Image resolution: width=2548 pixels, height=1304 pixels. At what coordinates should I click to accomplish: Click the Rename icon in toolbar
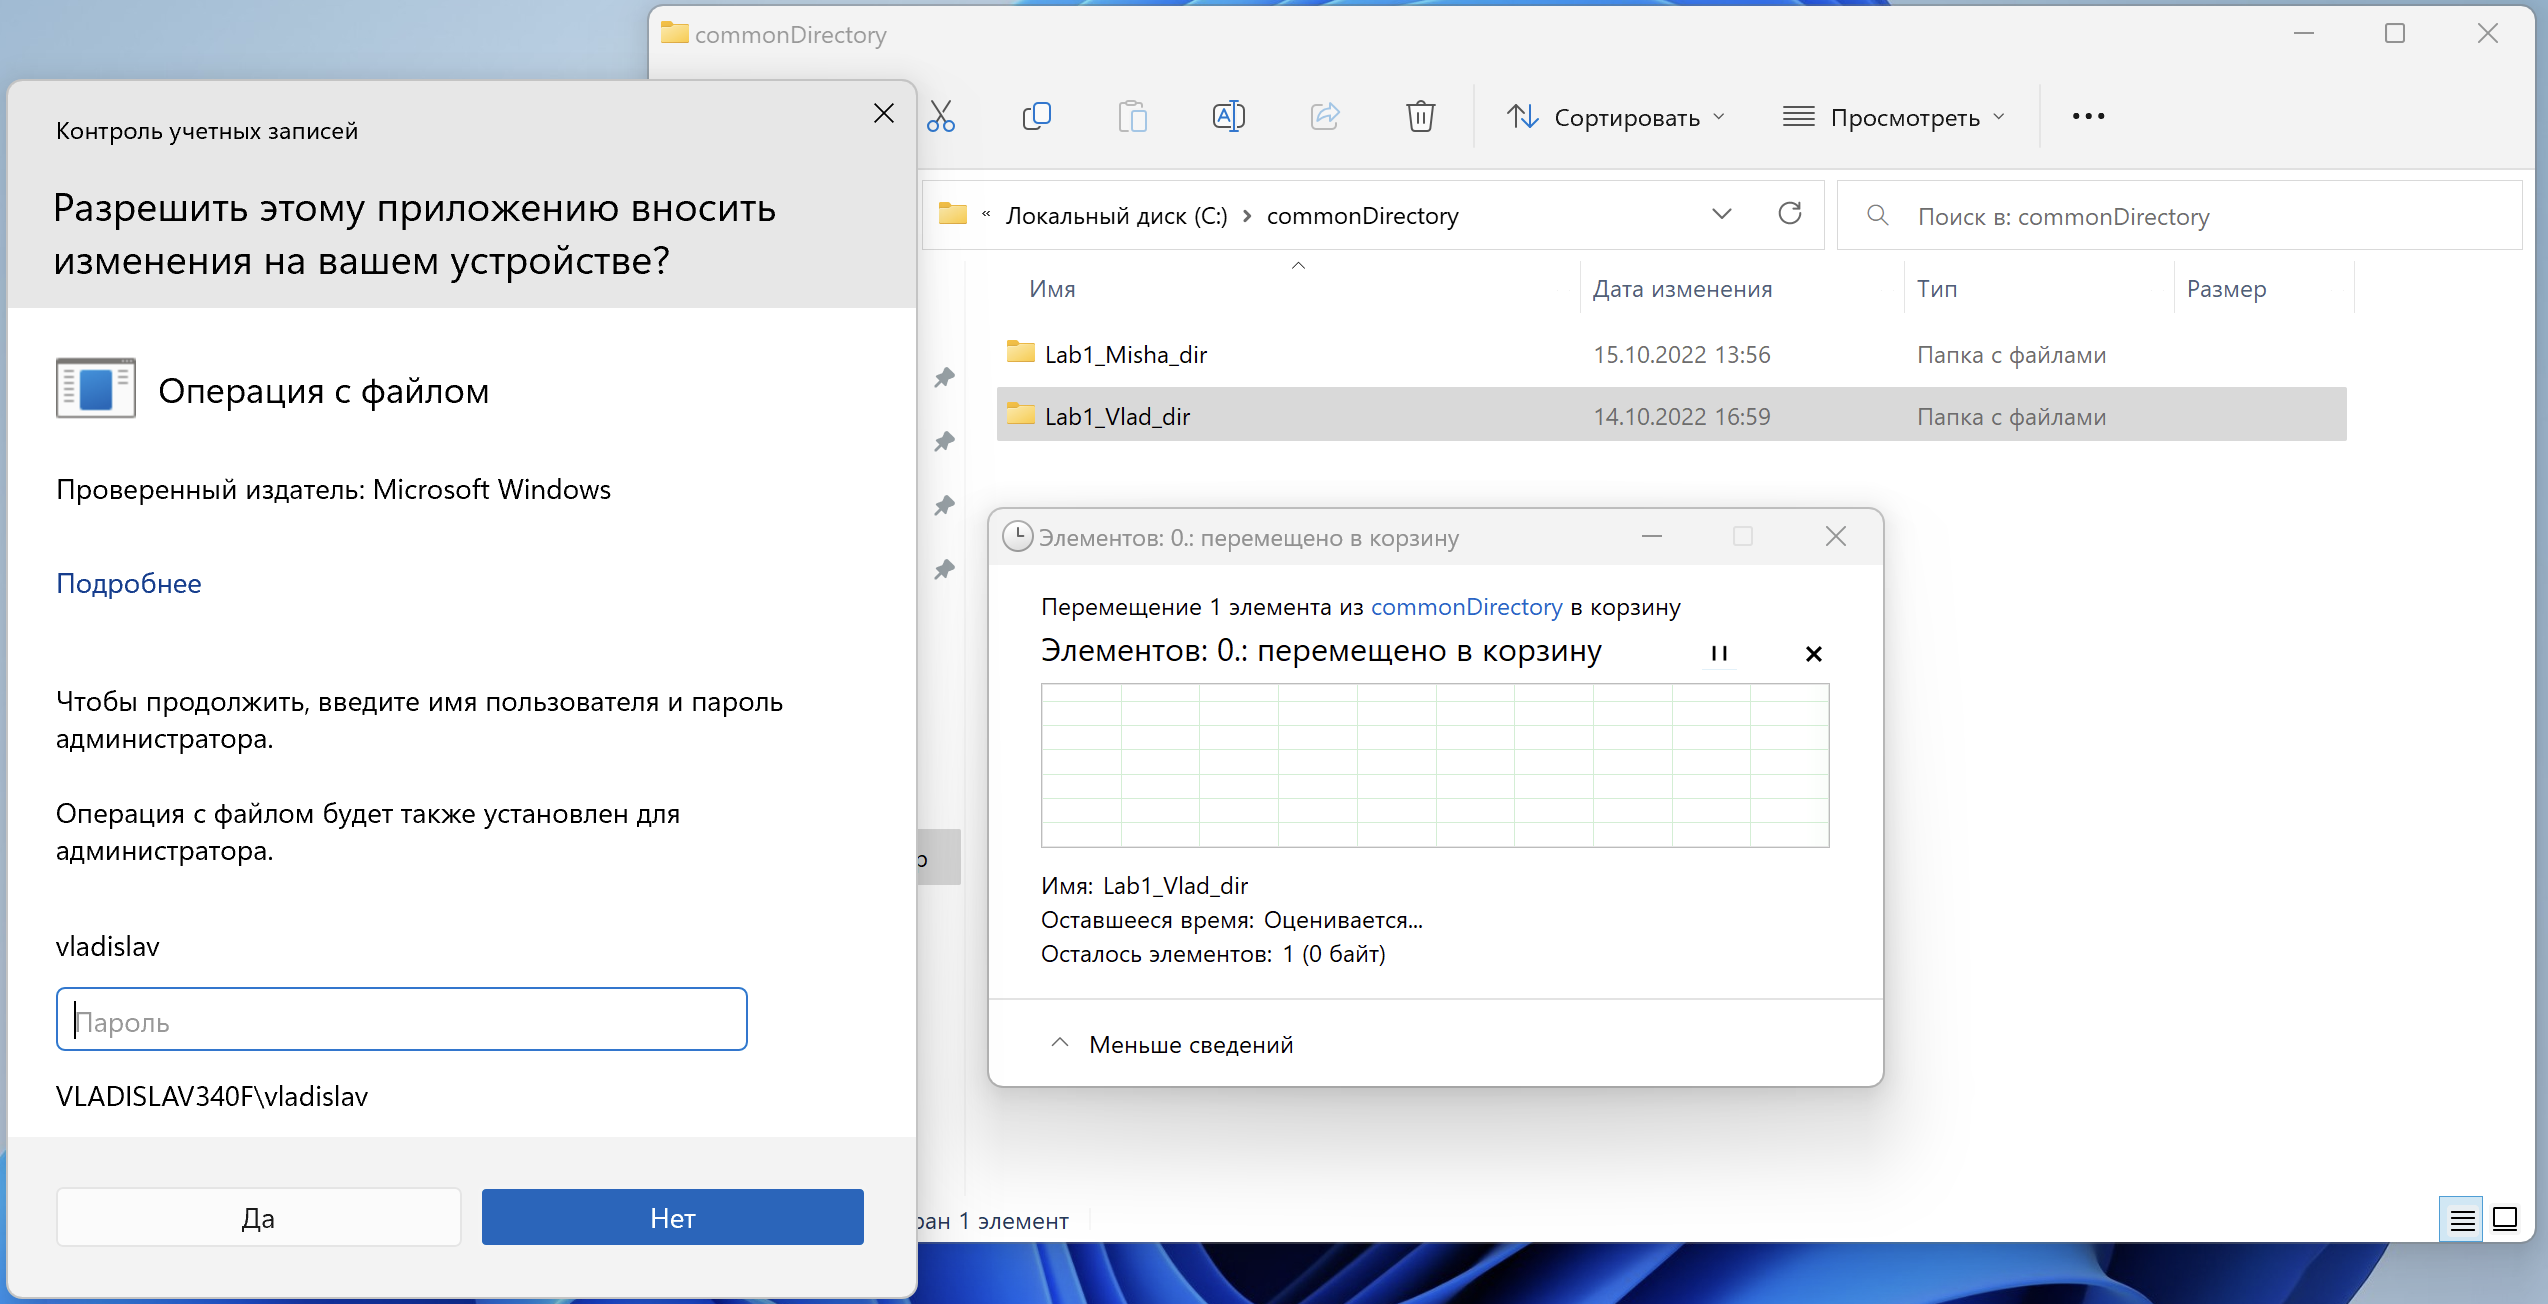tap(1228, 117)
